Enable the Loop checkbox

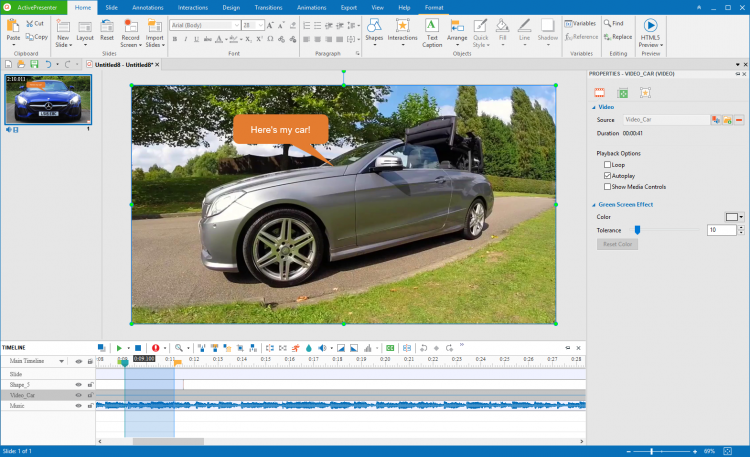click(607, 164)
